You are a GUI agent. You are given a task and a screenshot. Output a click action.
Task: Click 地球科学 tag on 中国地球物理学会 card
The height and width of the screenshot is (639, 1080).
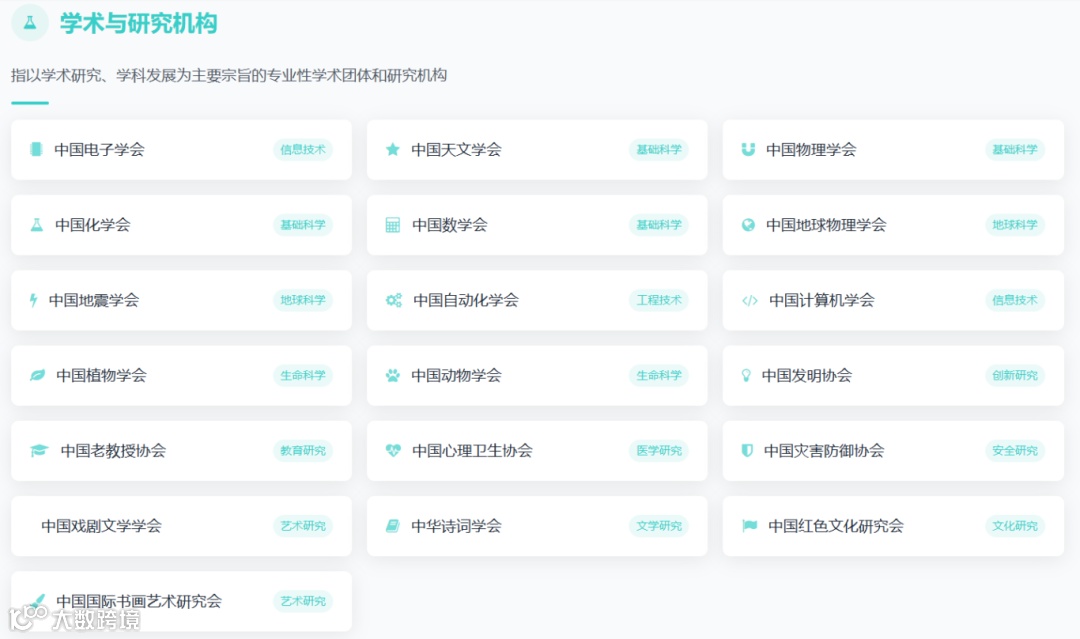tap(1015, 224)
